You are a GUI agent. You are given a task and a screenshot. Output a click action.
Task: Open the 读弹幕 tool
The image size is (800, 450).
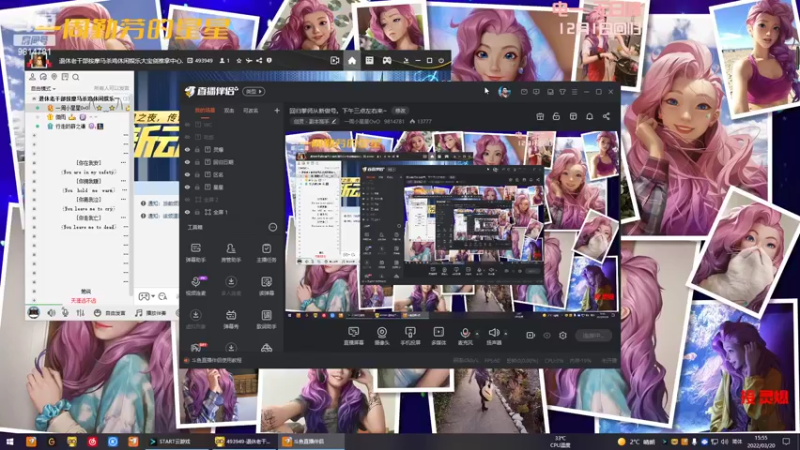266,286
